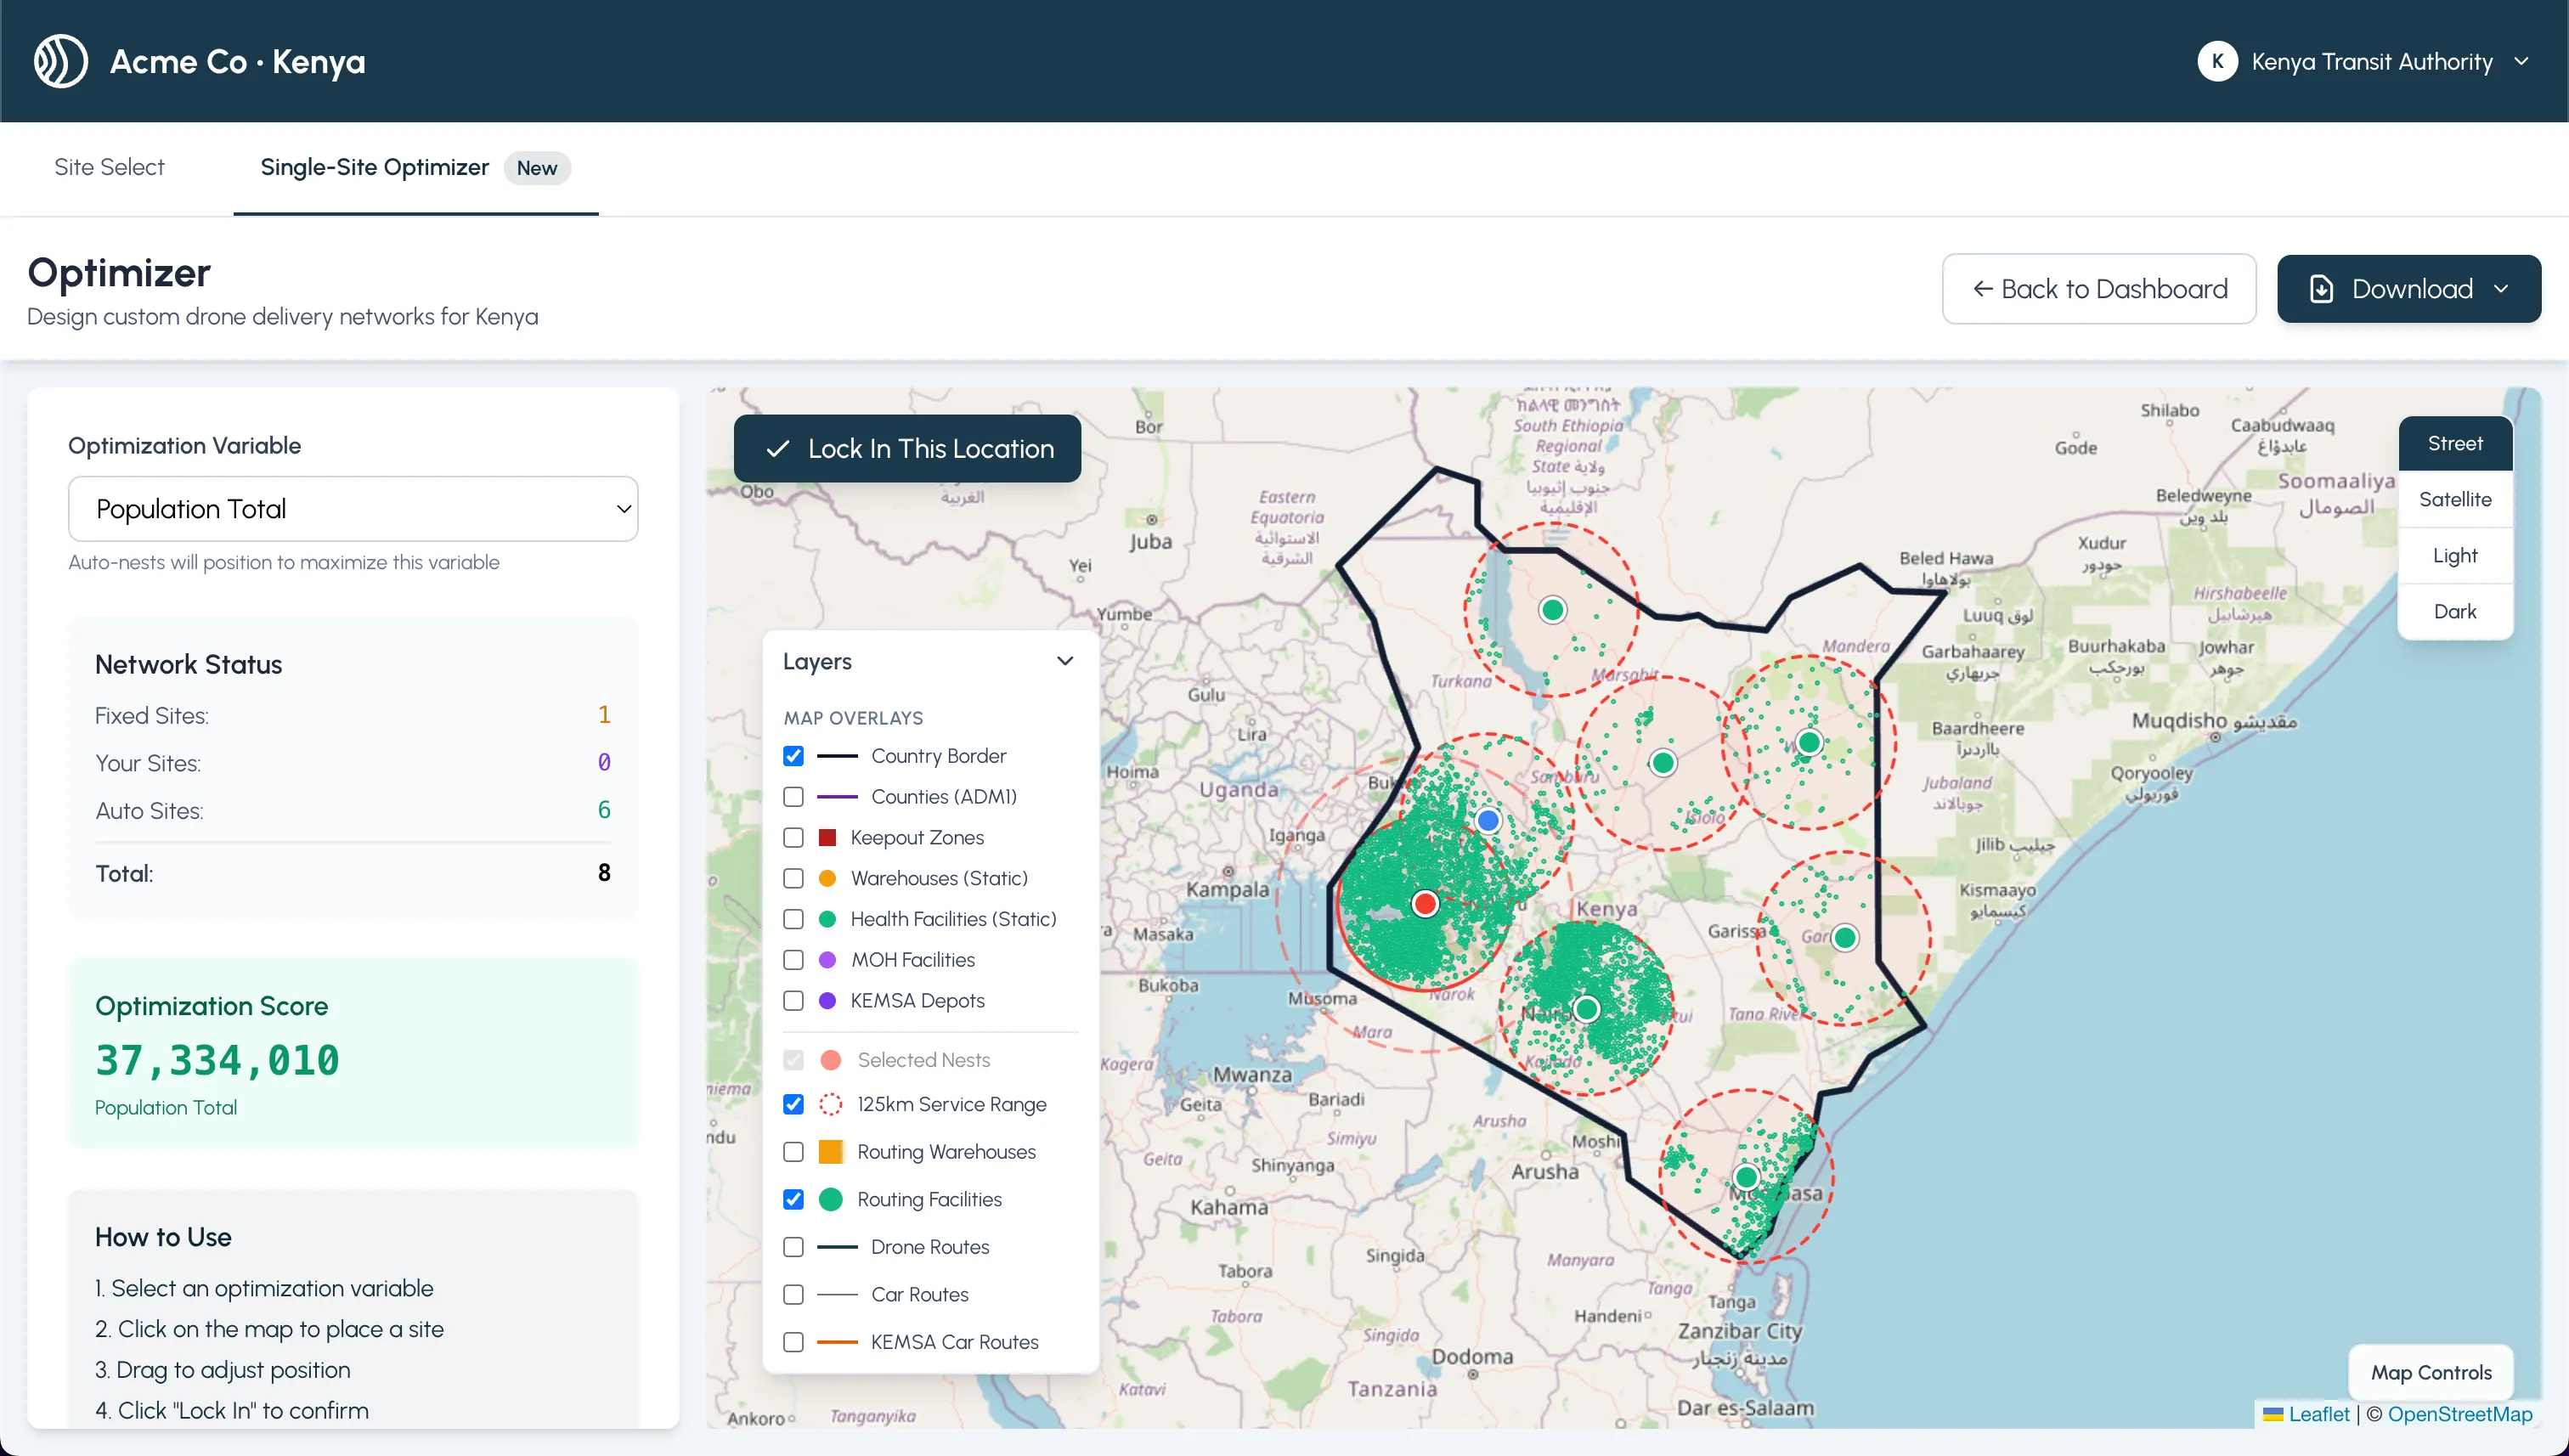Viewport: 2569px width, 1456px height.
Task: Click Lock In This Location button
Action: coord(907,449)
